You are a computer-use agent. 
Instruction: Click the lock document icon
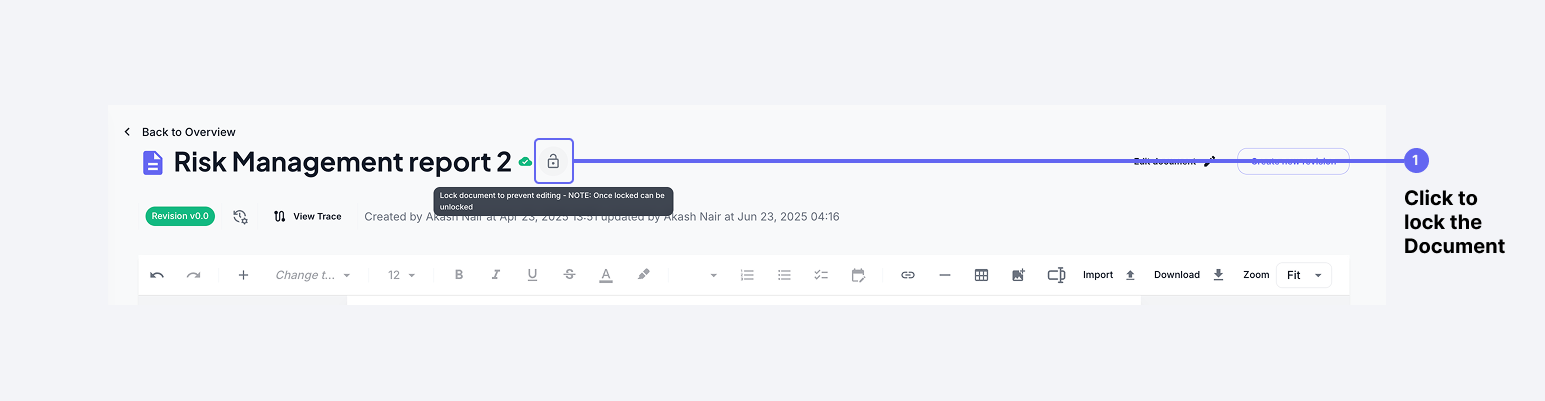pyautogui.click(x=553, y=161)
